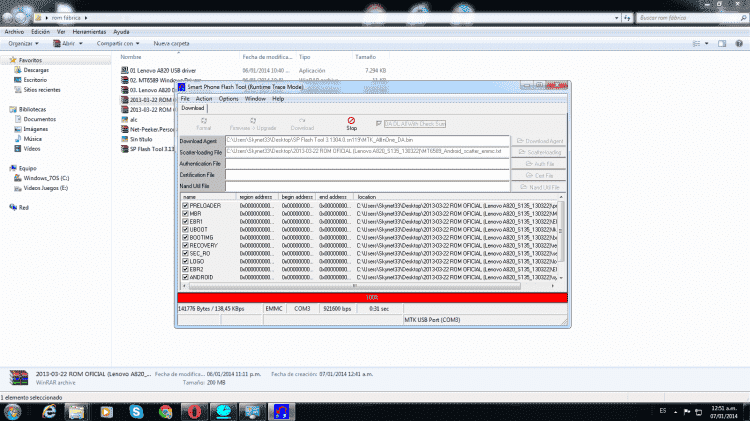Open the File menu in Flash Tool
The image size is (750, 421).
[185, 99]
